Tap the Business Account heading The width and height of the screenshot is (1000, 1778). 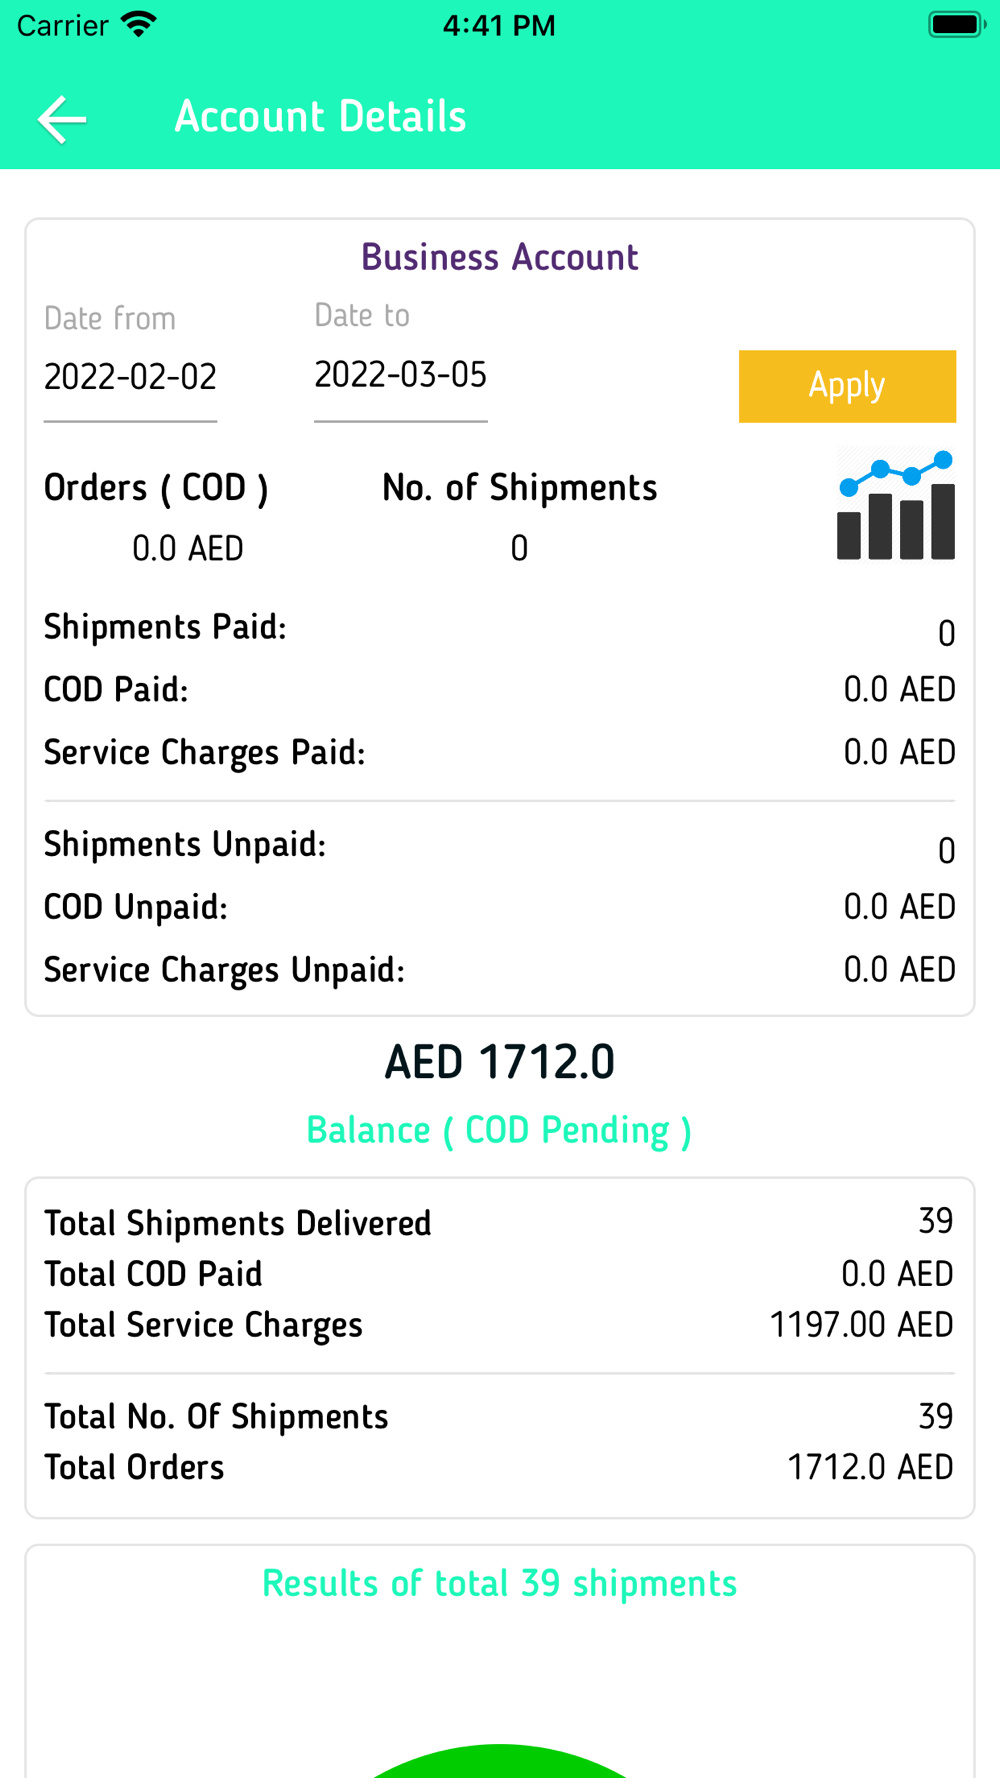click(500, 257)
